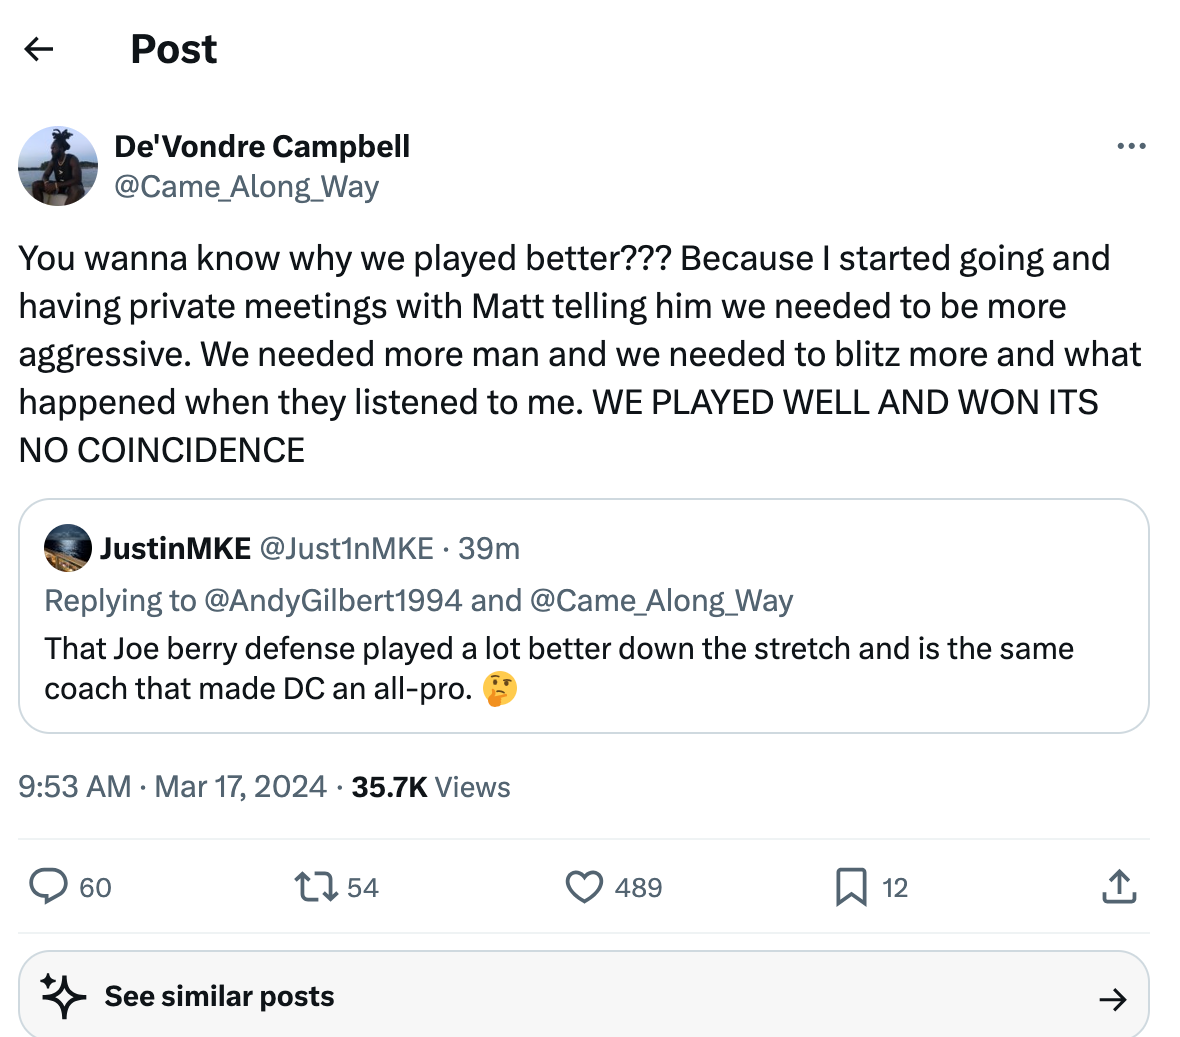Click @Came_Along_Way mention in quoted reply

(661, 600)
